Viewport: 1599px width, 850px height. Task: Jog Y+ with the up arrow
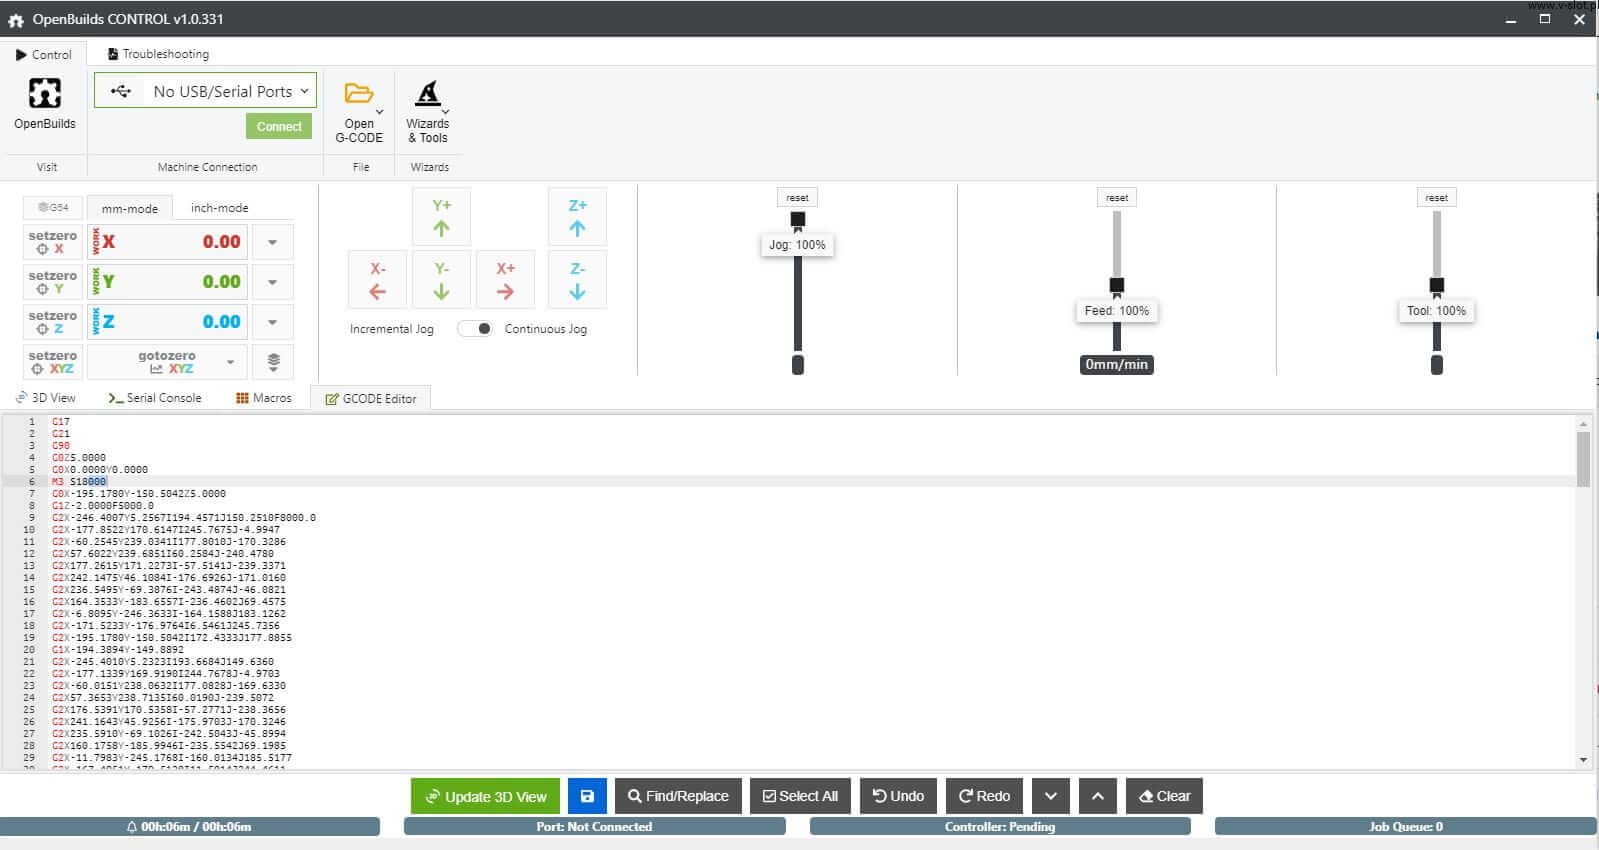pyautogui.click(x=441, y=217)
